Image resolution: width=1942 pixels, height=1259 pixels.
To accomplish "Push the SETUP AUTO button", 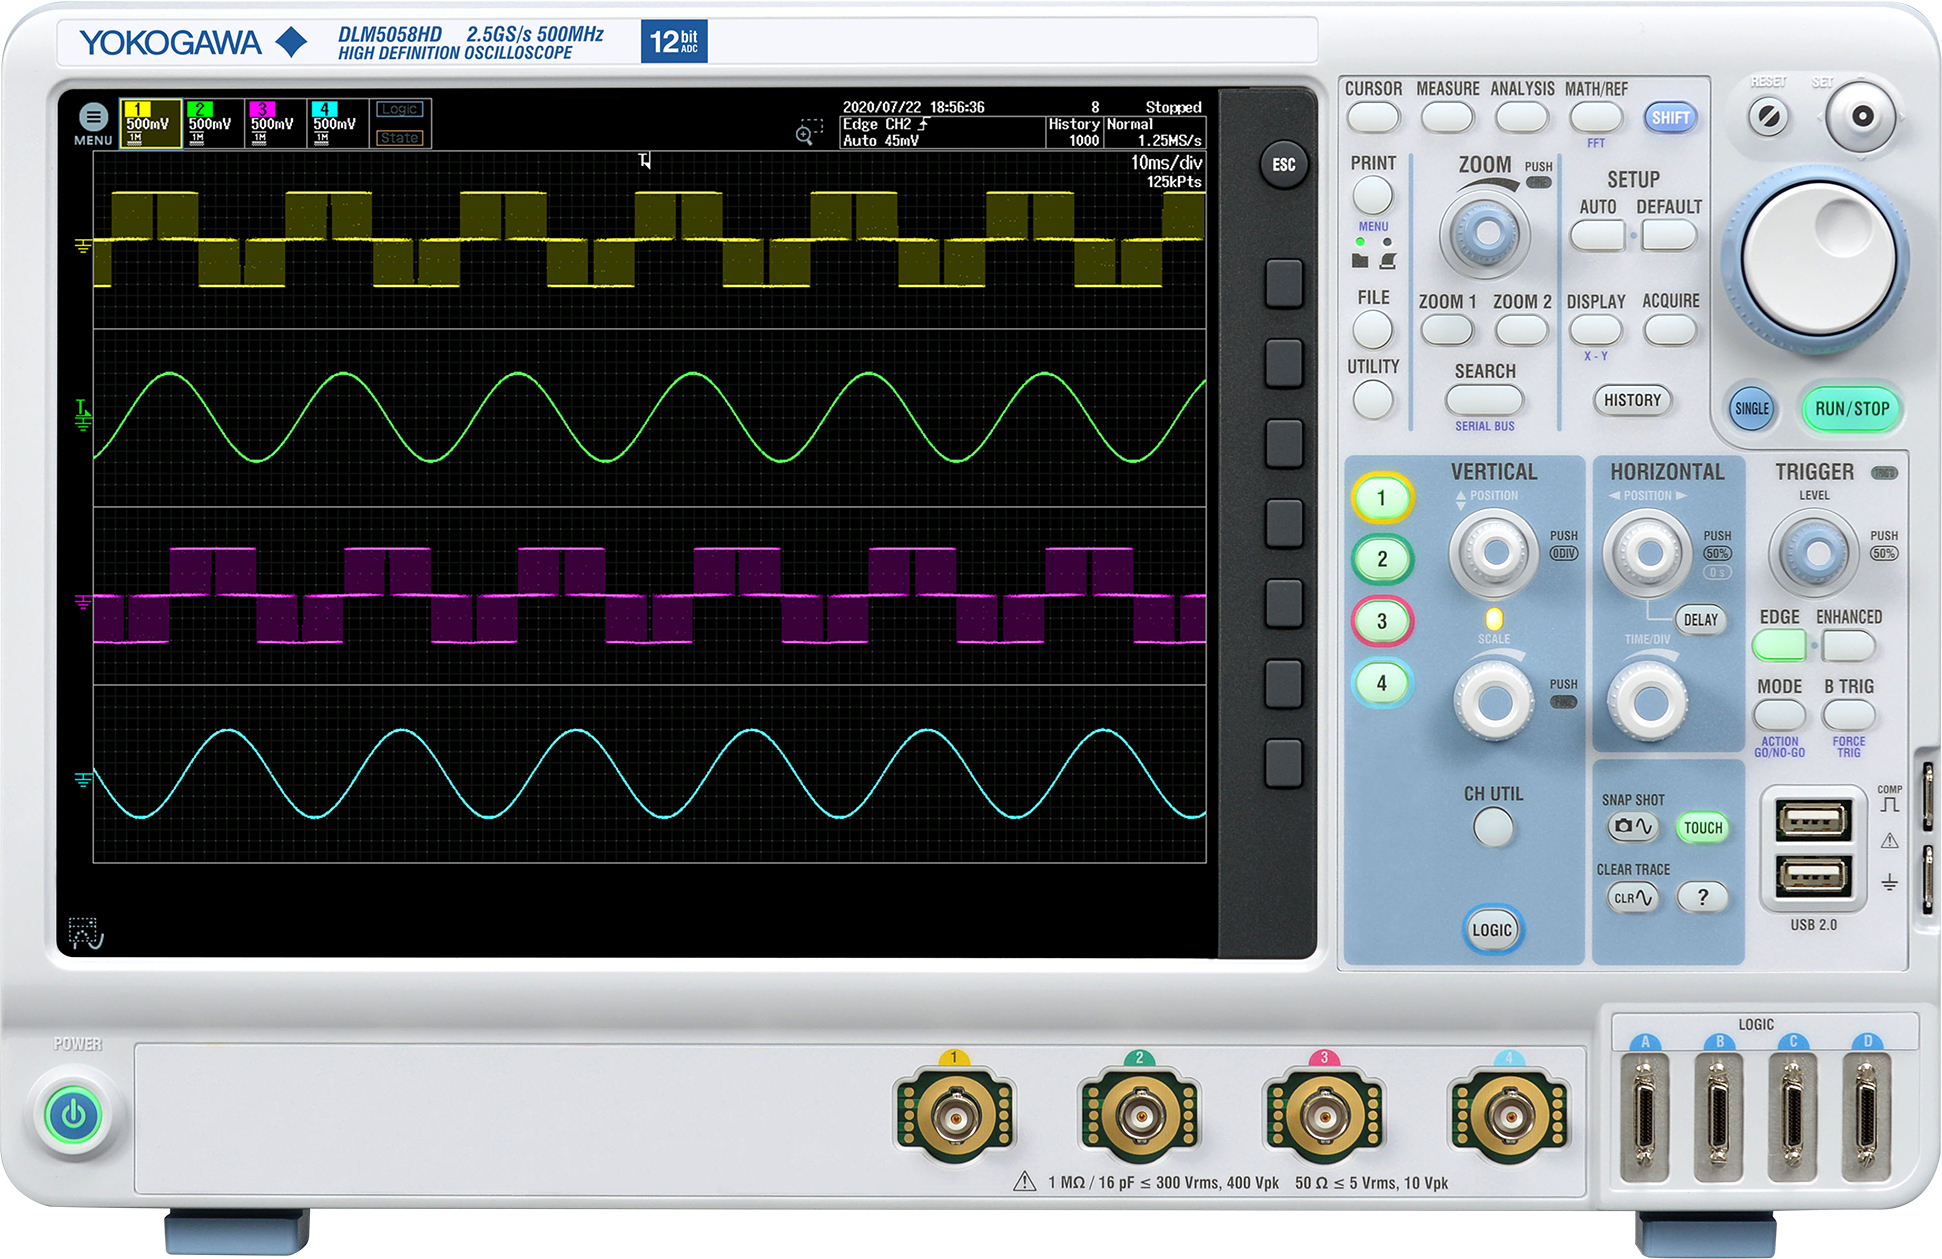I will pos(1597,236).
